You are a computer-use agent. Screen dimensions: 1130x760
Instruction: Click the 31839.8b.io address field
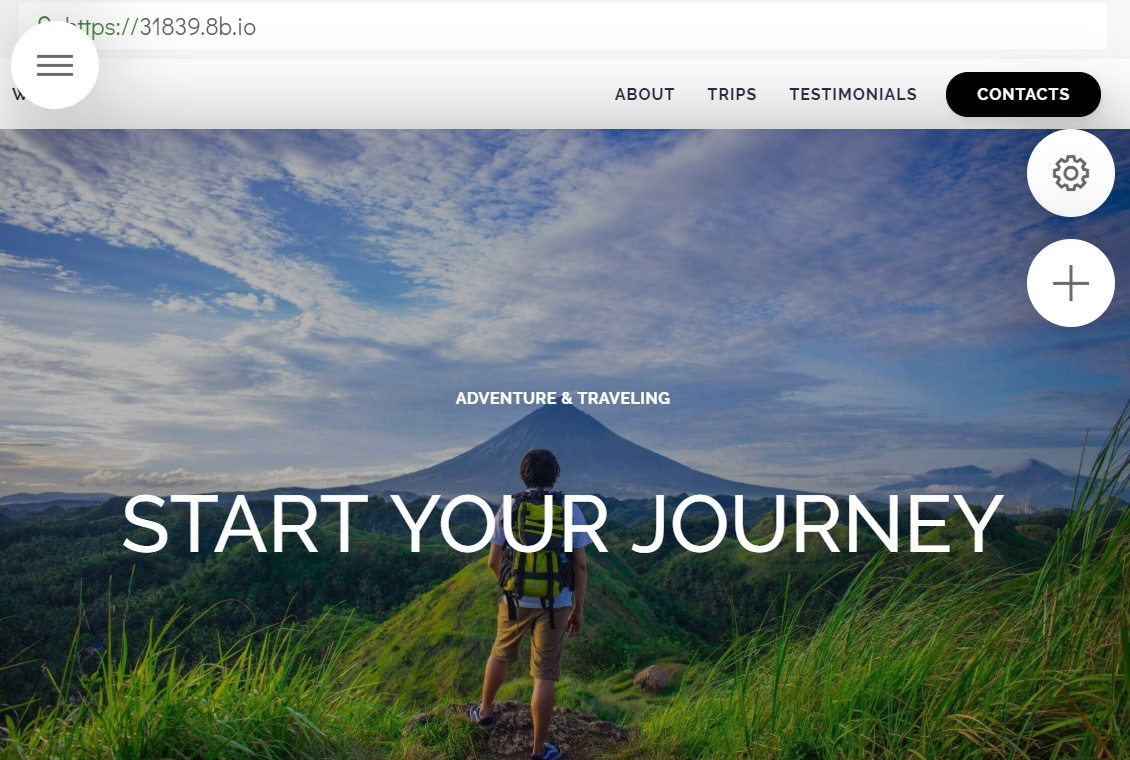pos(563,27)
